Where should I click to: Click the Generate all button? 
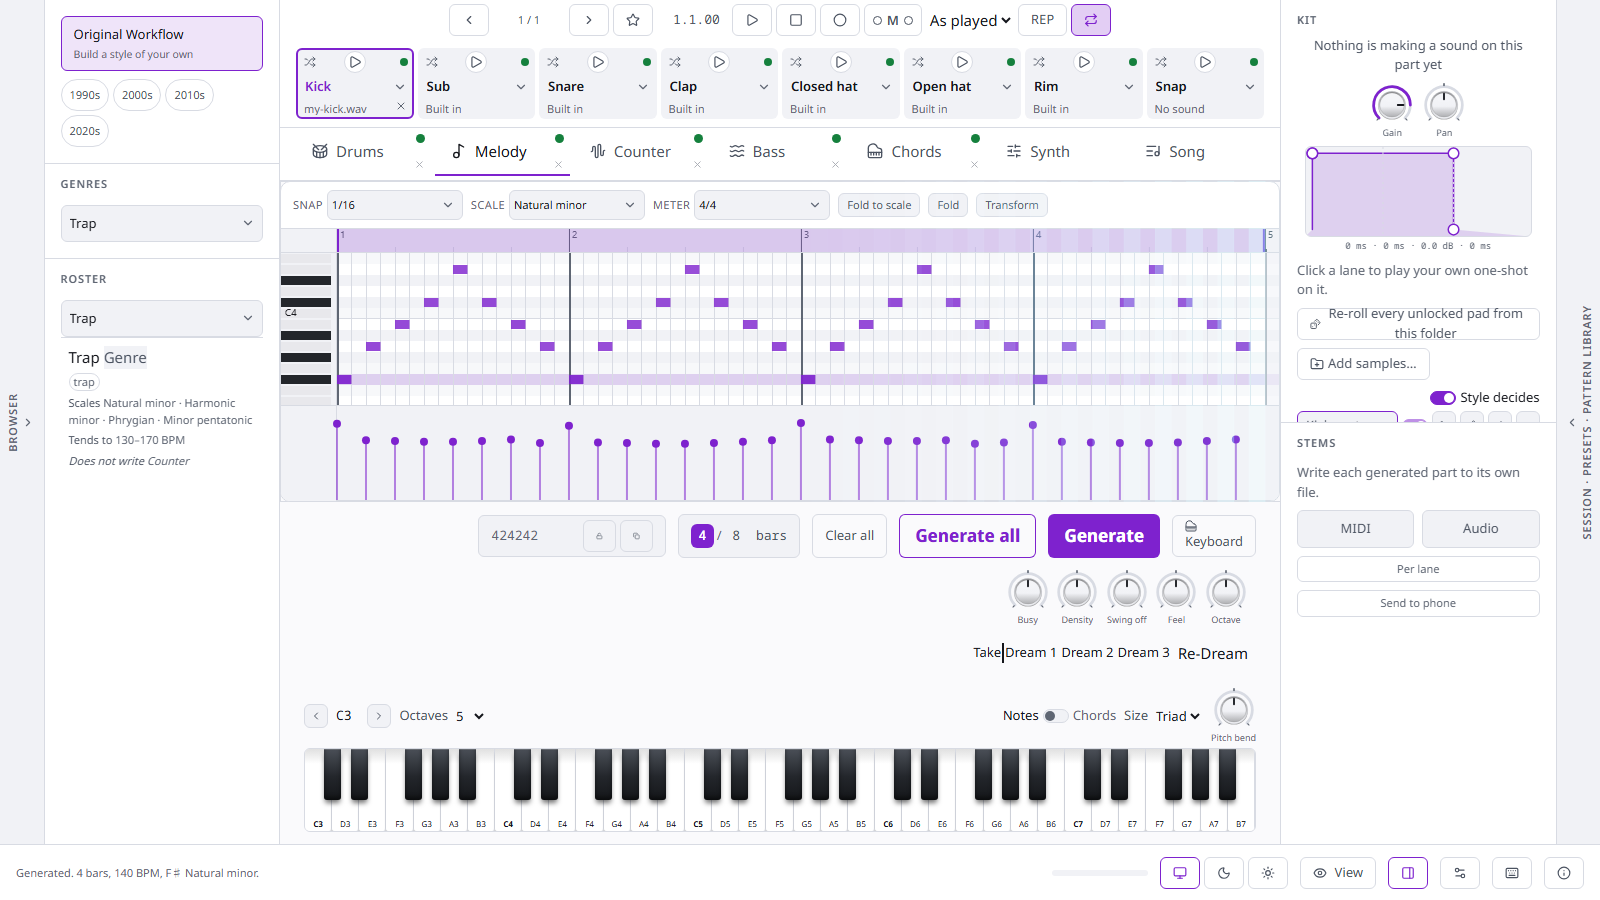(968, 536)
